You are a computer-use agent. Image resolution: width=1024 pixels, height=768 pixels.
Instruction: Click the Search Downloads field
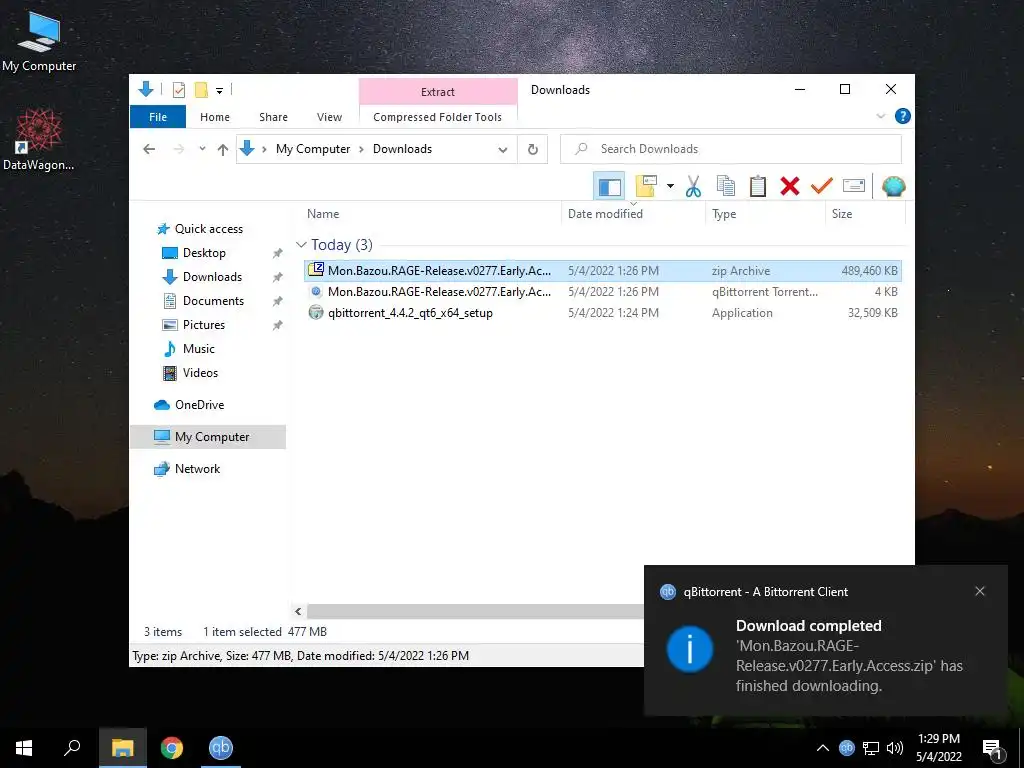pos(731,149)
